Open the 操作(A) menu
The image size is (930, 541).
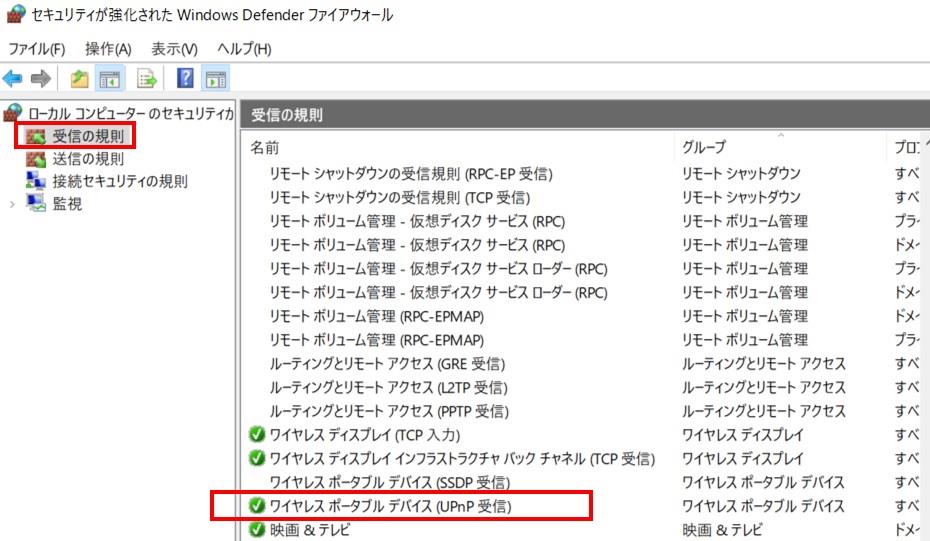pyautogui.click(x=108, y=49)
